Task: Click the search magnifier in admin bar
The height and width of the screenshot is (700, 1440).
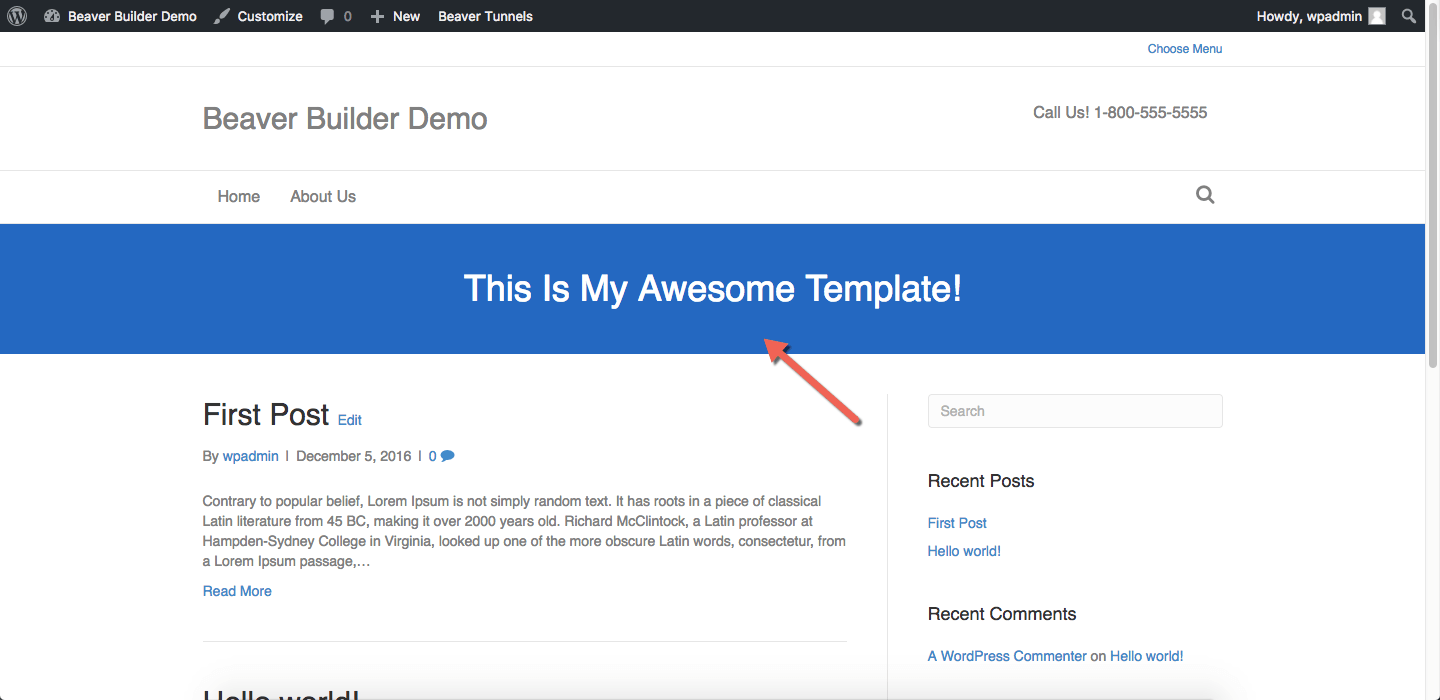Action: tap(1408, 16)
